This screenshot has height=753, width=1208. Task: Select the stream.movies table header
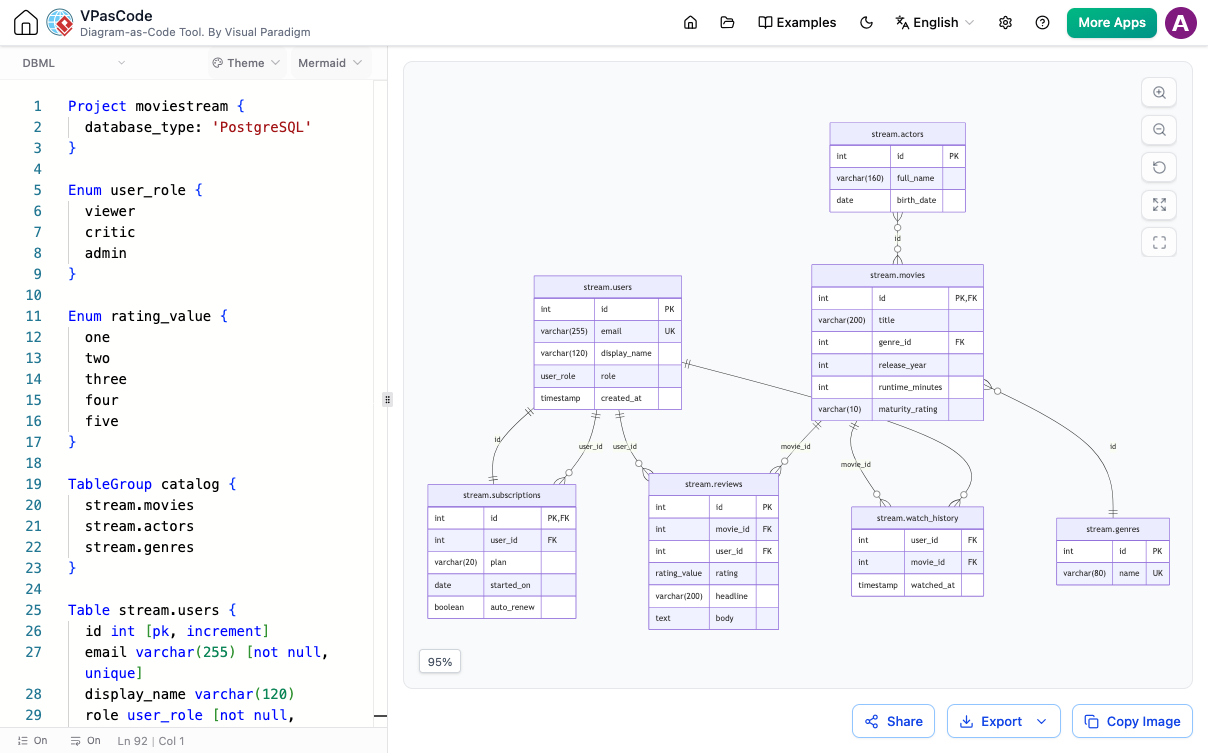[x=897, y=275]
